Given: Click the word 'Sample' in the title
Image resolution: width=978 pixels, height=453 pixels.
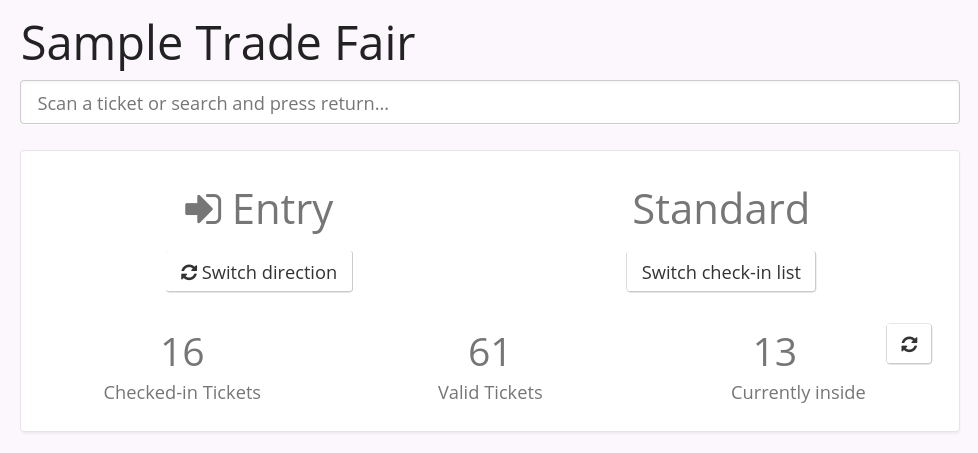Looking at the screenshot, I should 102,43.
